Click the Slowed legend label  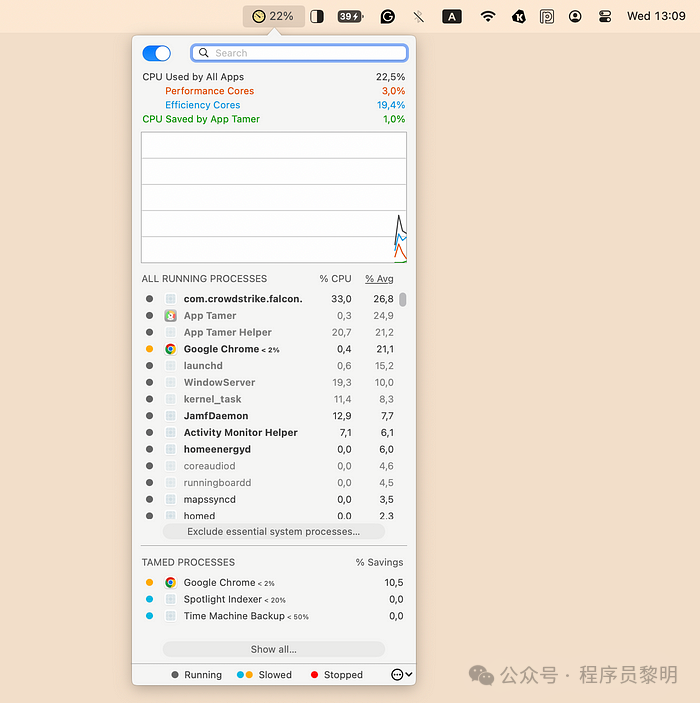click(275, 675)
